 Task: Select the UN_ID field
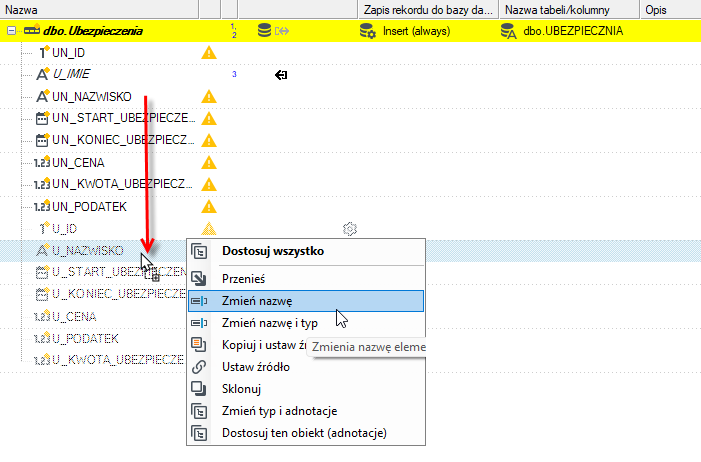(68, 53)
